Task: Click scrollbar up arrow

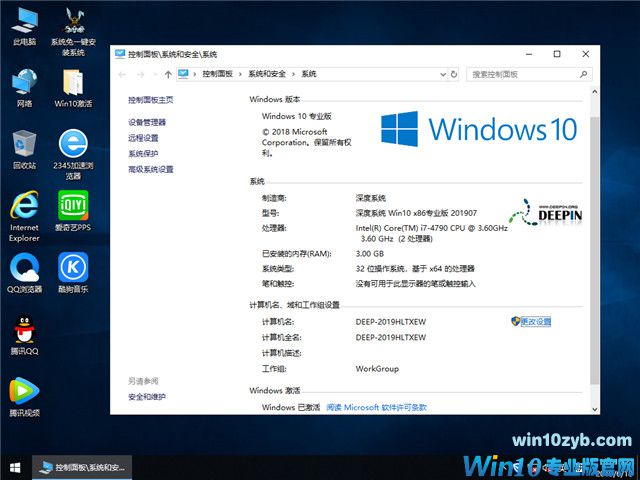Action: pyautogui.click(x=595, y=92)
